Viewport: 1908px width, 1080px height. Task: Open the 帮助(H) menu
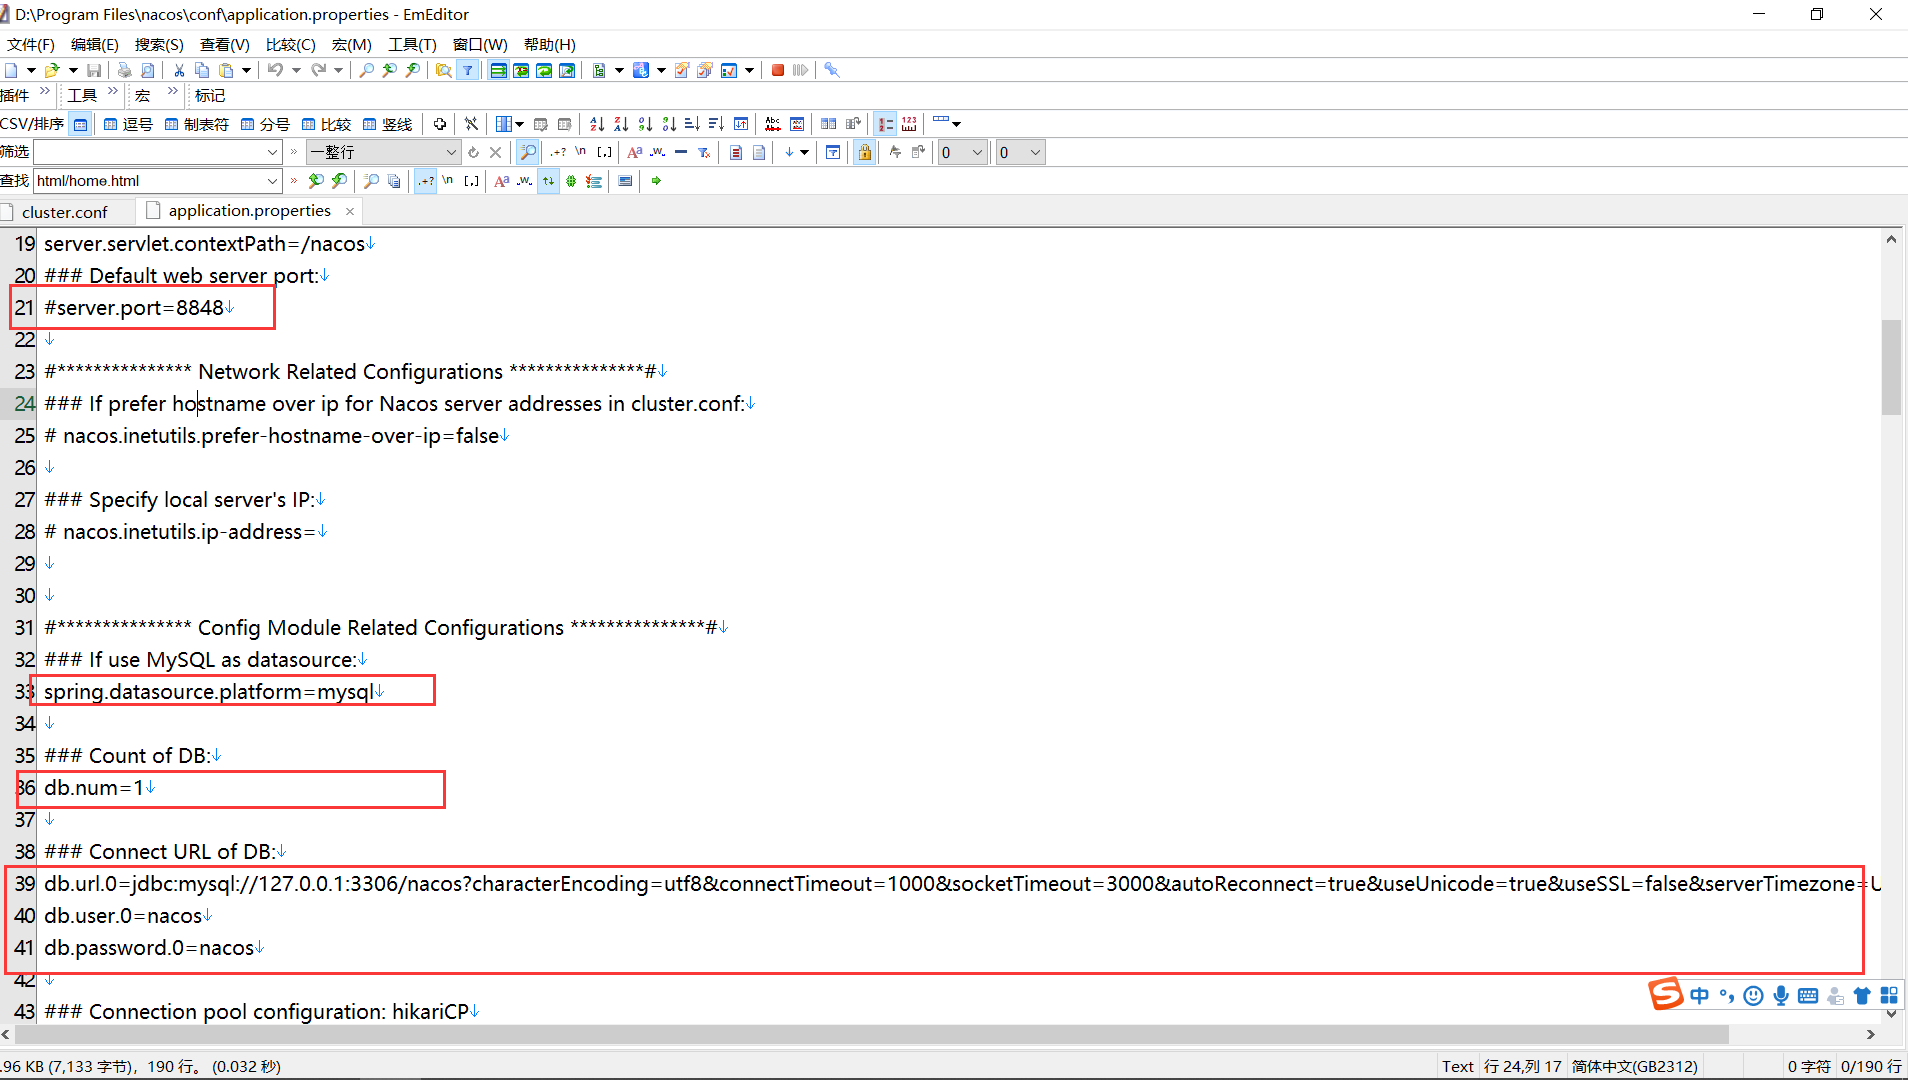pos(550,44)
